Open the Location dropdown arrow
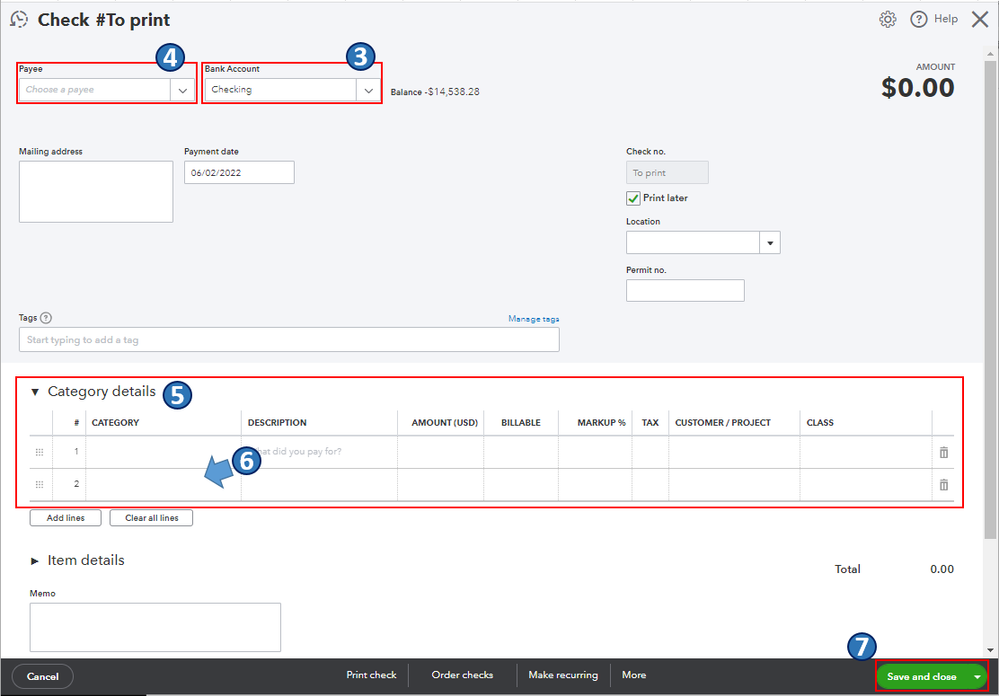Screen dimensions: 999x696 click(x=770, y=243)
